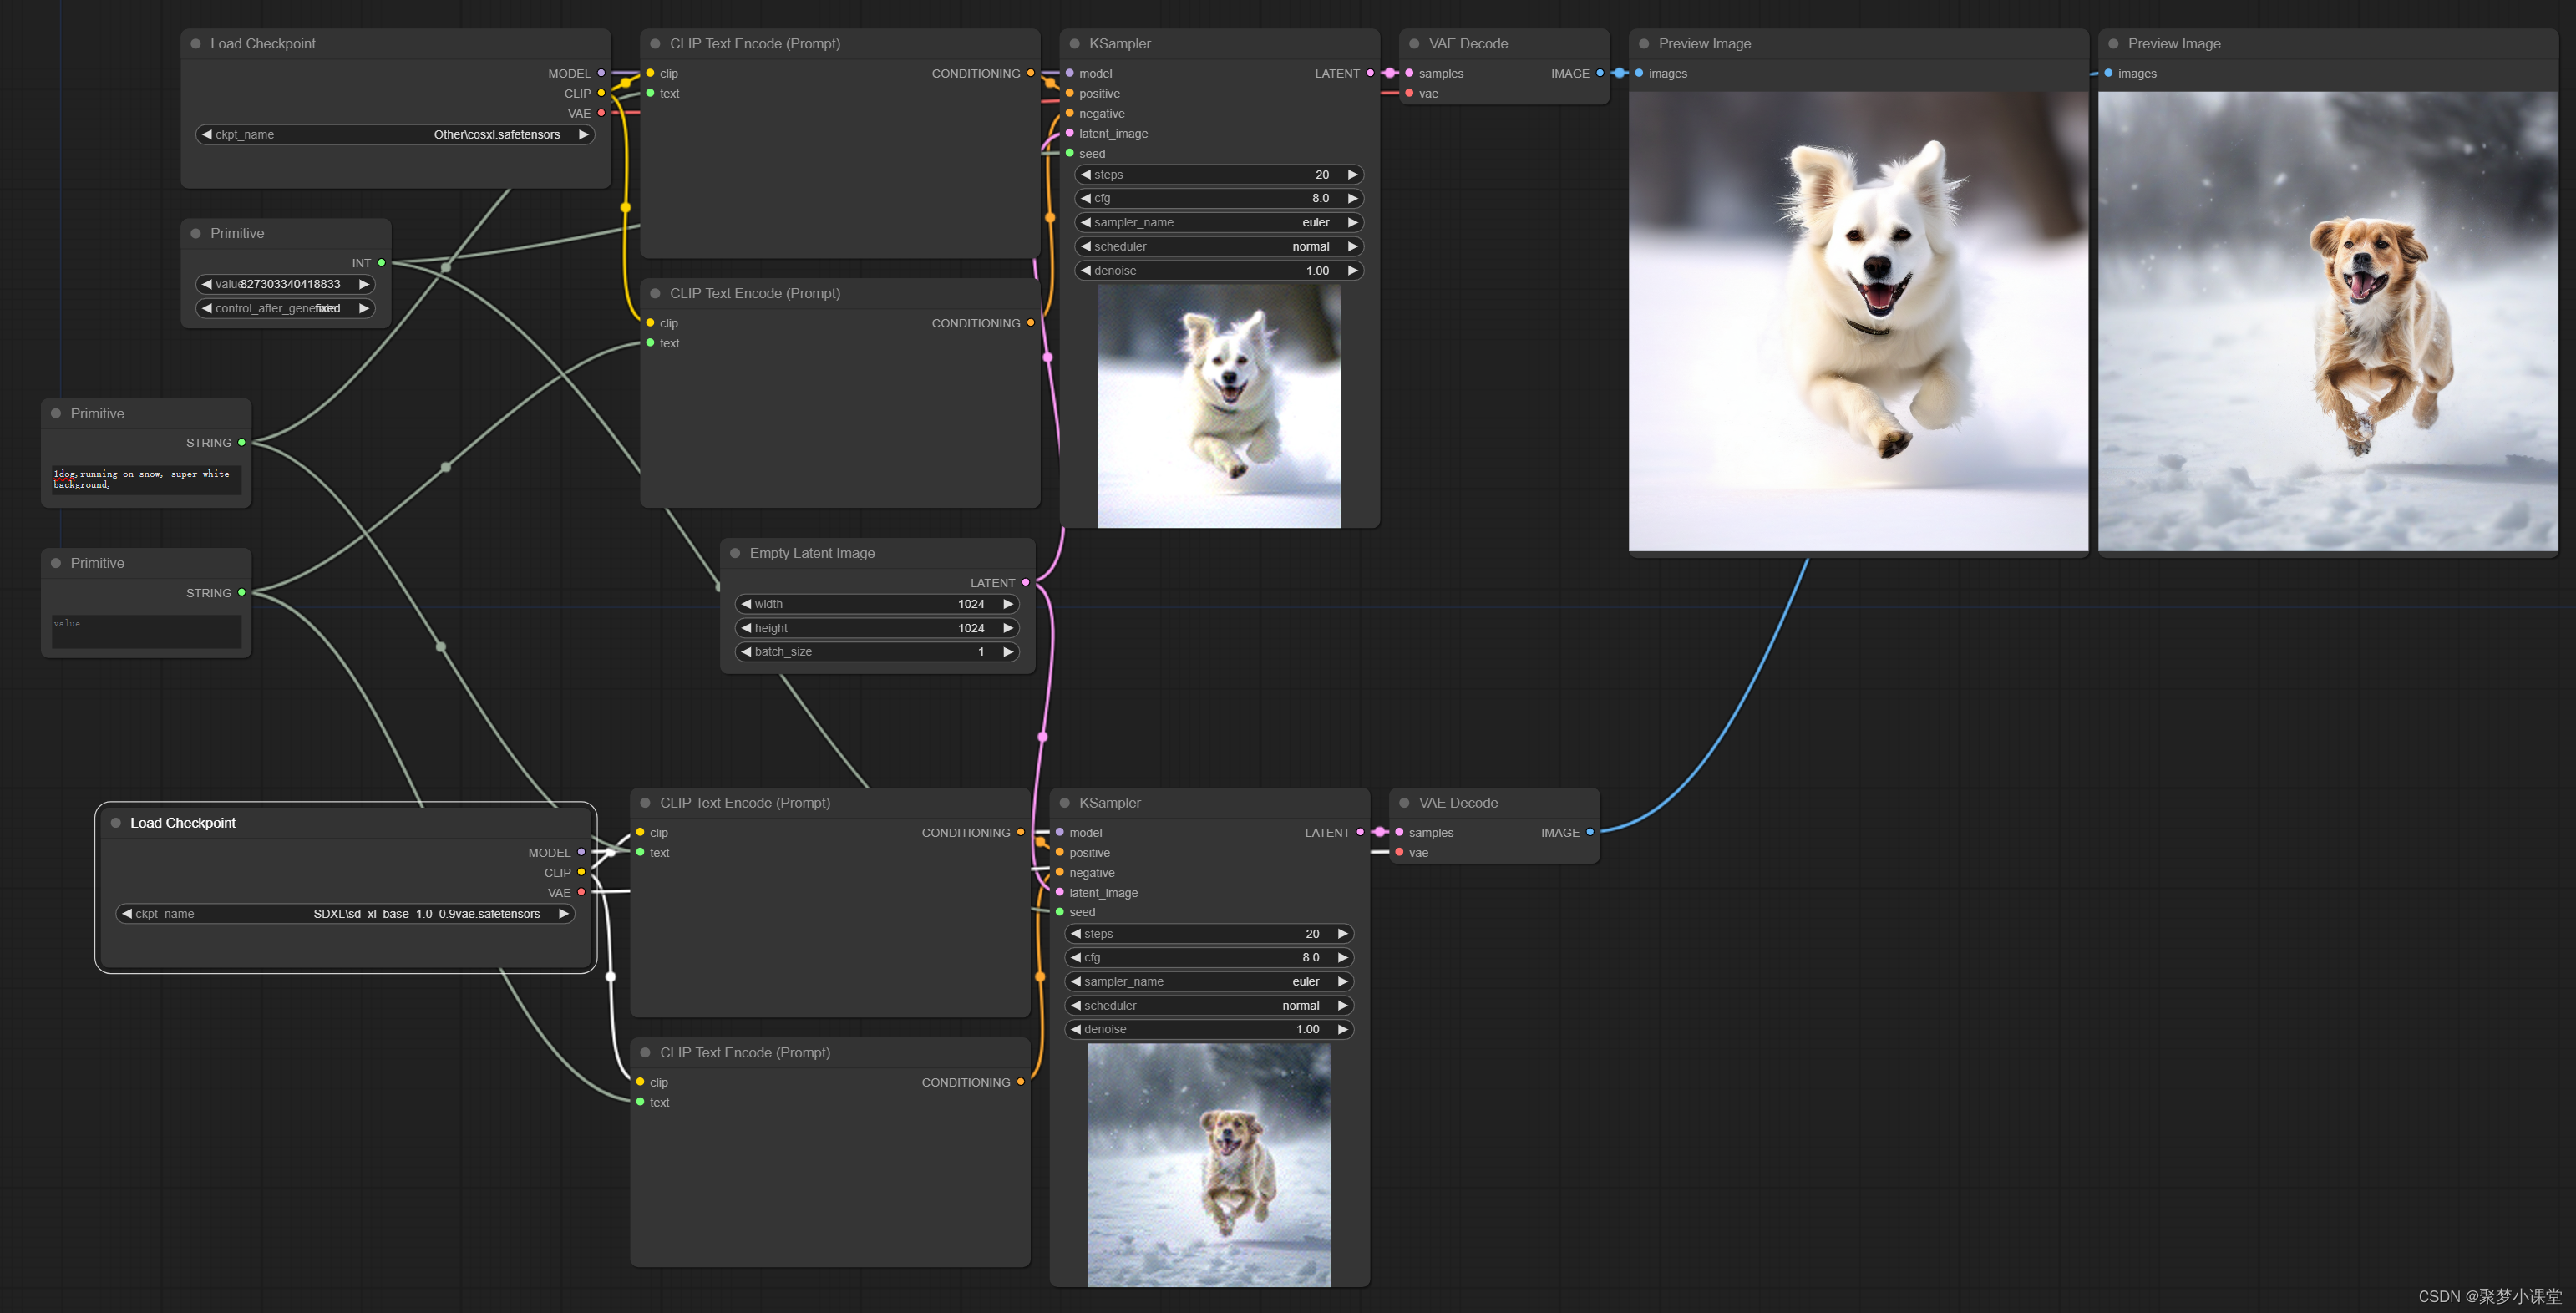The image size is (2576, 1313).
Task: Click the MODEL output dot on the cosxl Load Checkpoint node
Action: click(601, 73)
